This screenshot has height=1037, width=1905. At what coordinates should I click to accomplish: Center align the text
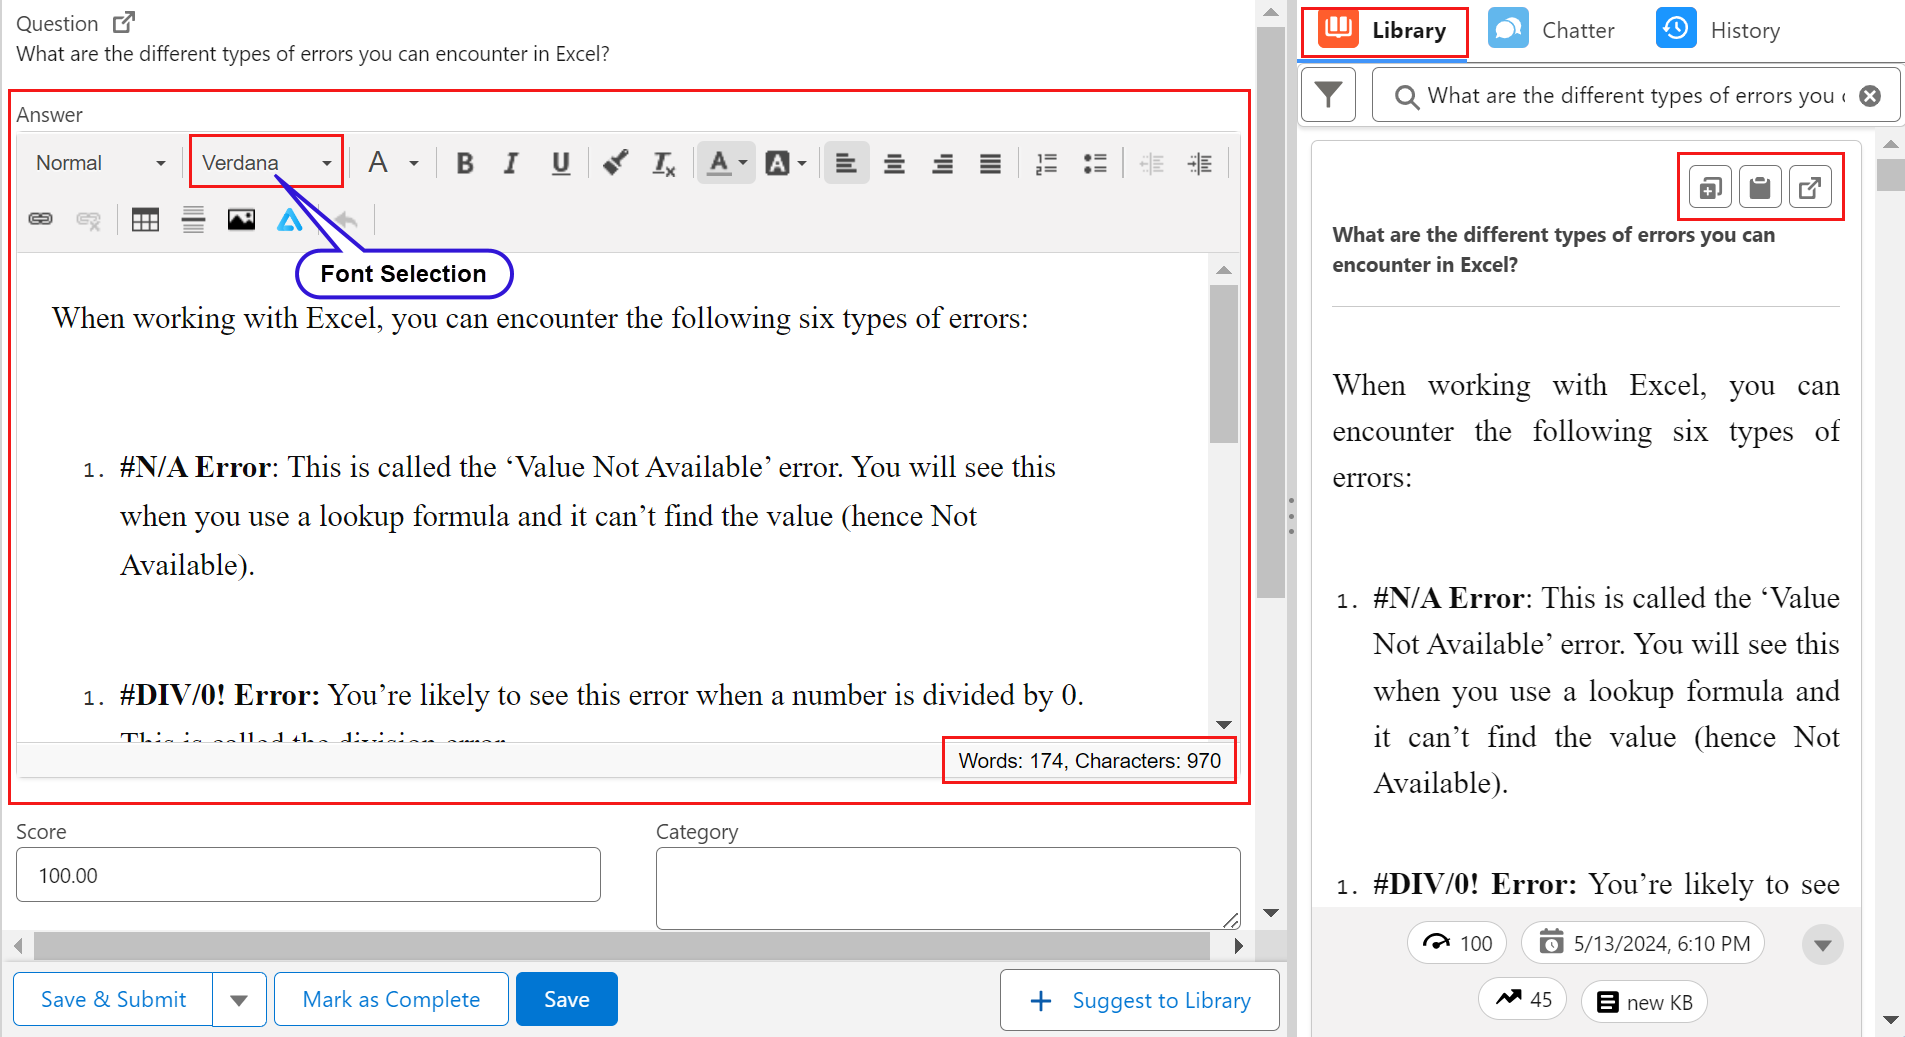(894, 163)
